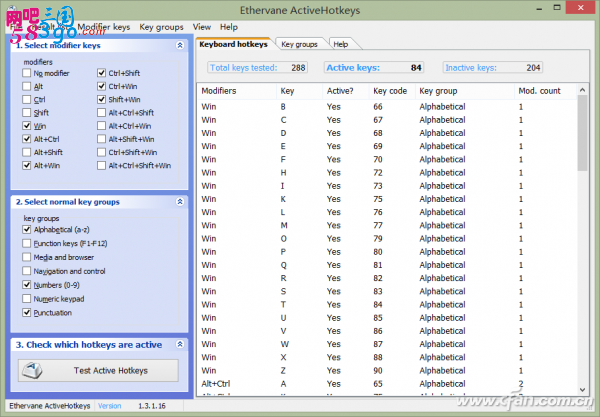This screenshot has height=417, width=600.
Task: Click the vertical scrollbar thumb in hotkey list
Action: click(x=582, y=133)
